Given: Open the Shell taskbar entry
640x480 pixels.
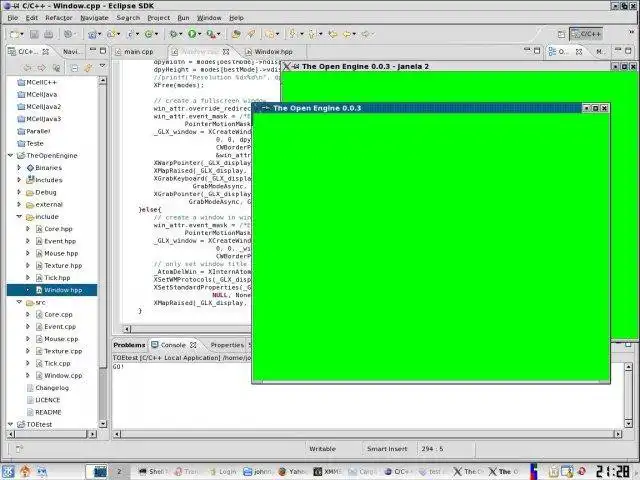Looking at the screenshot, I should [153, 471].
